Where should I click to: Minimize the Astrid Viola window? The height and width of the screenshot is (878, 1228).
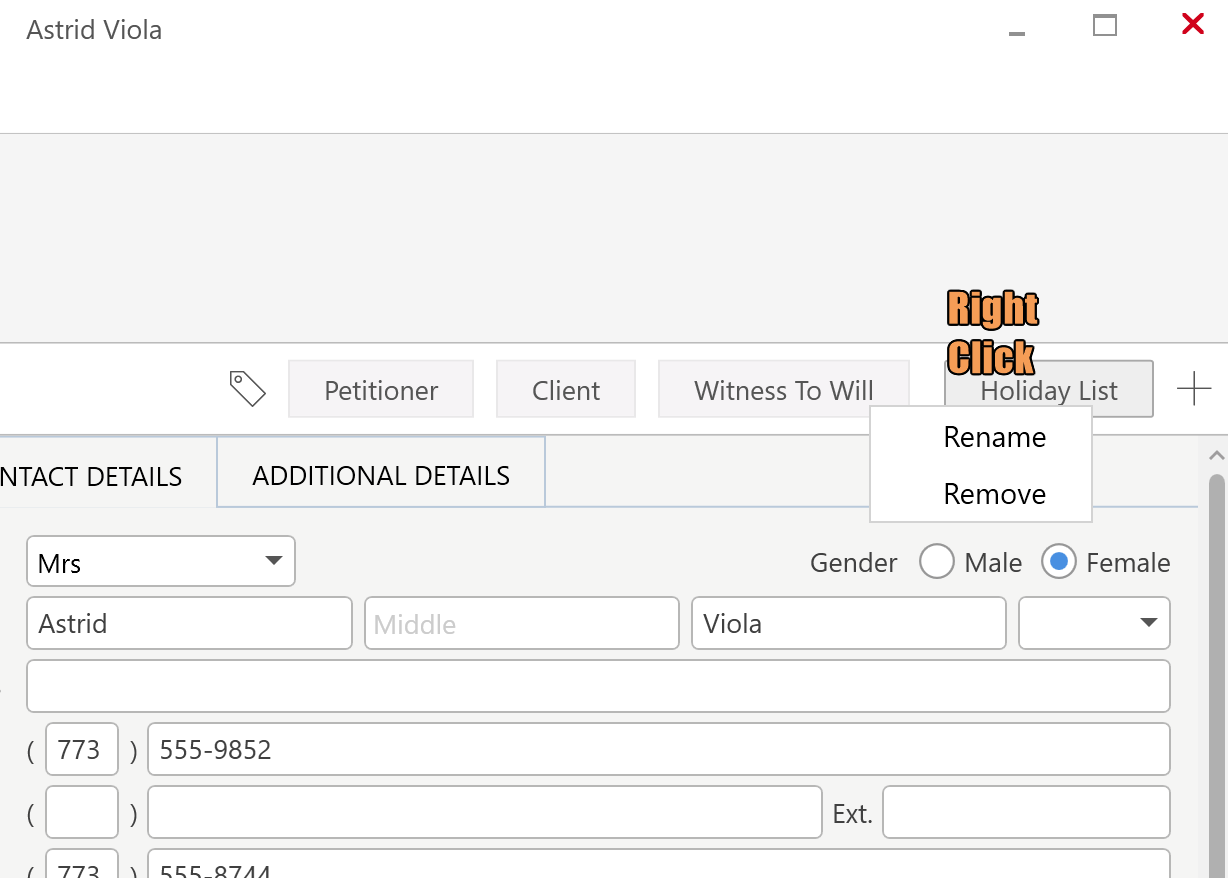coord(1017,33)
